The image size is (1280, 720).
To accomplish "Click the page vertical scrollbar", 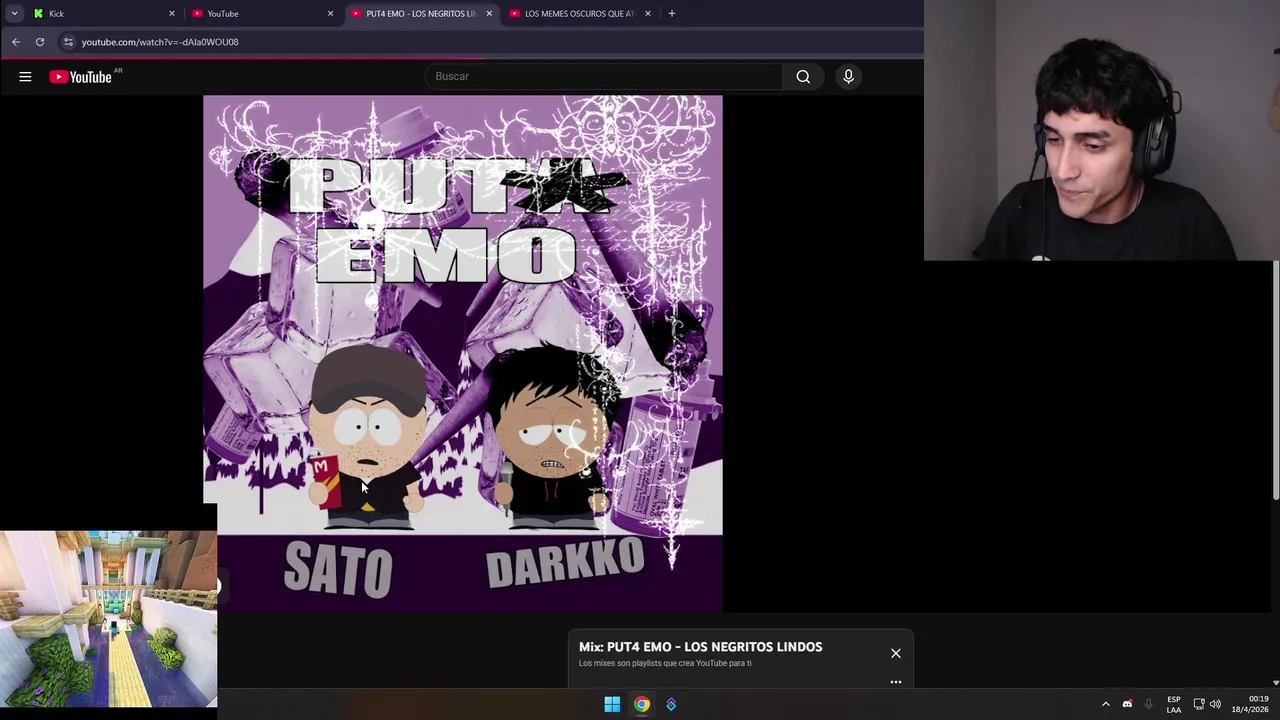I will tap(1275, 380).
